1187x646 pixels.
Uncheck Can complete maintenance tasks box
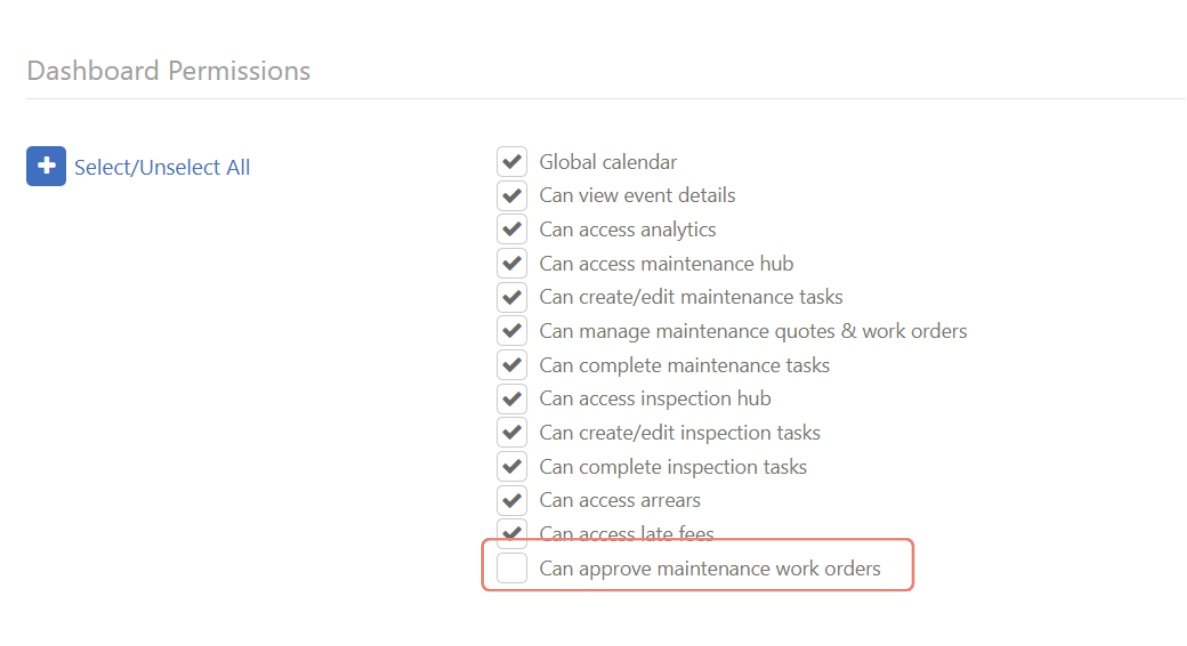[512, 364]
